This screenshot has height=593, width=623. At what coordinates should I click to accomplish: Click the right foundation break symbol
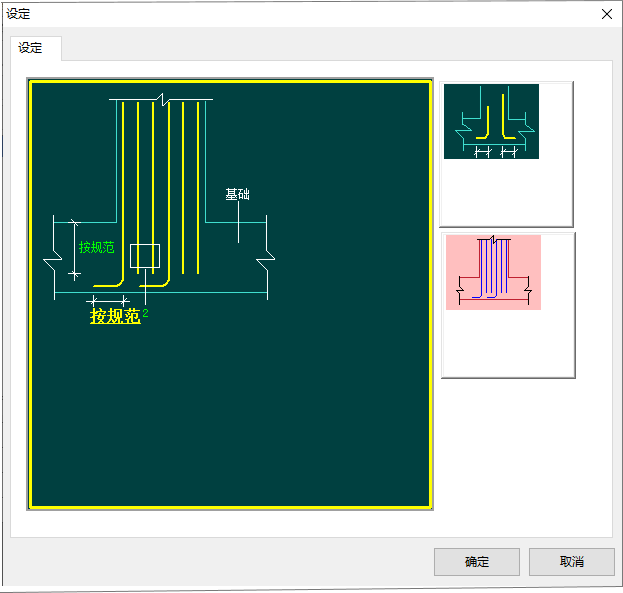265,266
